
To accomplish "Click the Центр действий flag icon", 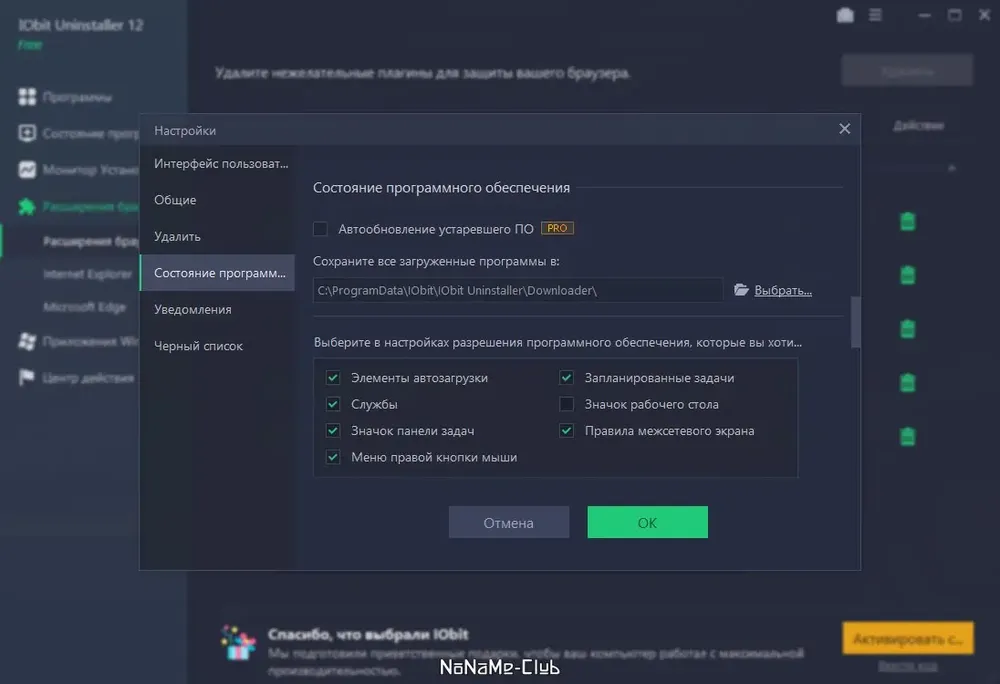I will point(26,377).
